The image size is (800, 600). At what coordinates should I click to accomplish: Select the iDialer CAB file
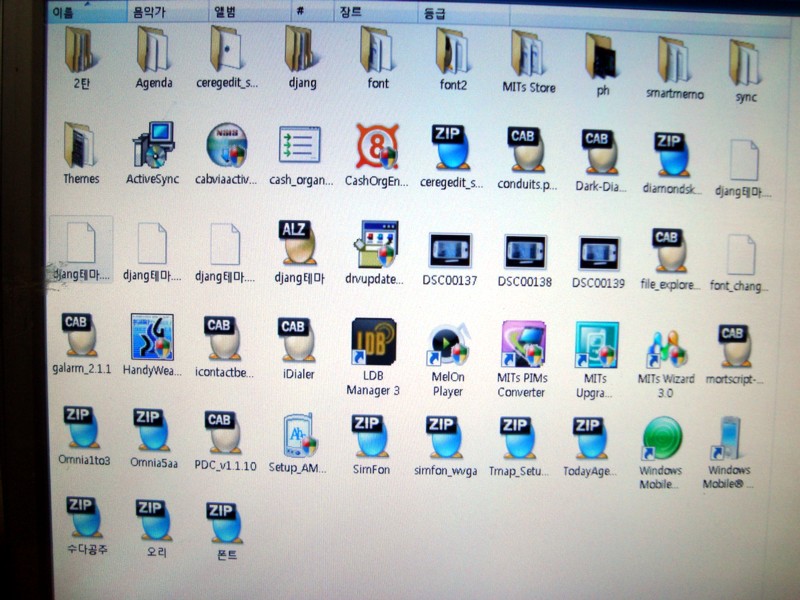pos(297,339)
